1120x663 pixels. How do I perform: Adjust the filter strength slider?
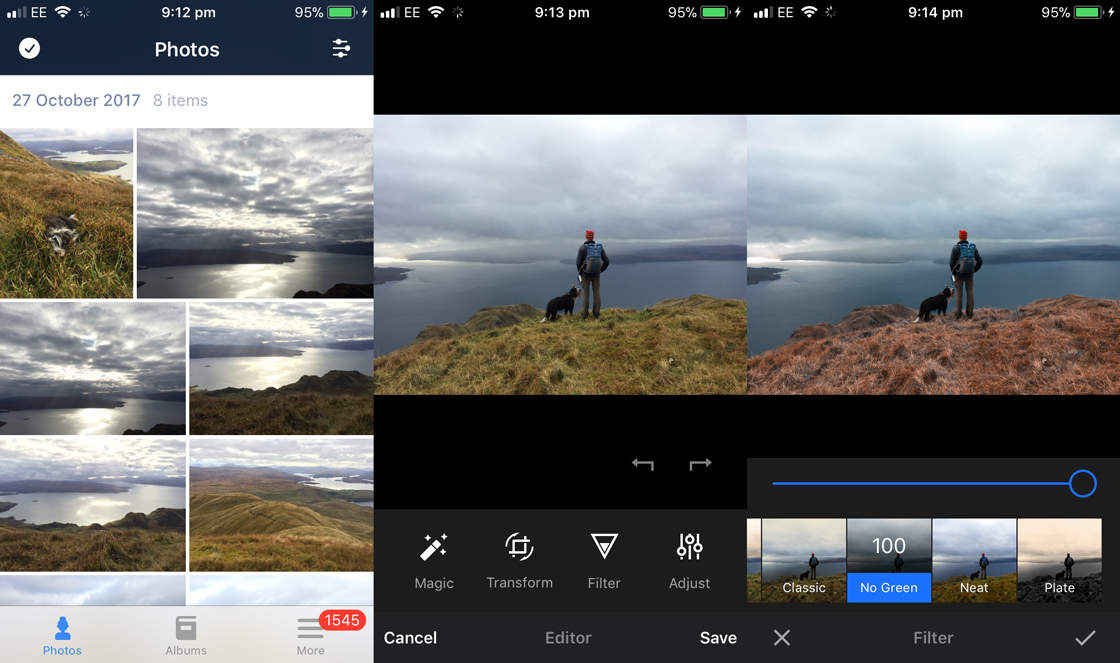[1082, 483]
